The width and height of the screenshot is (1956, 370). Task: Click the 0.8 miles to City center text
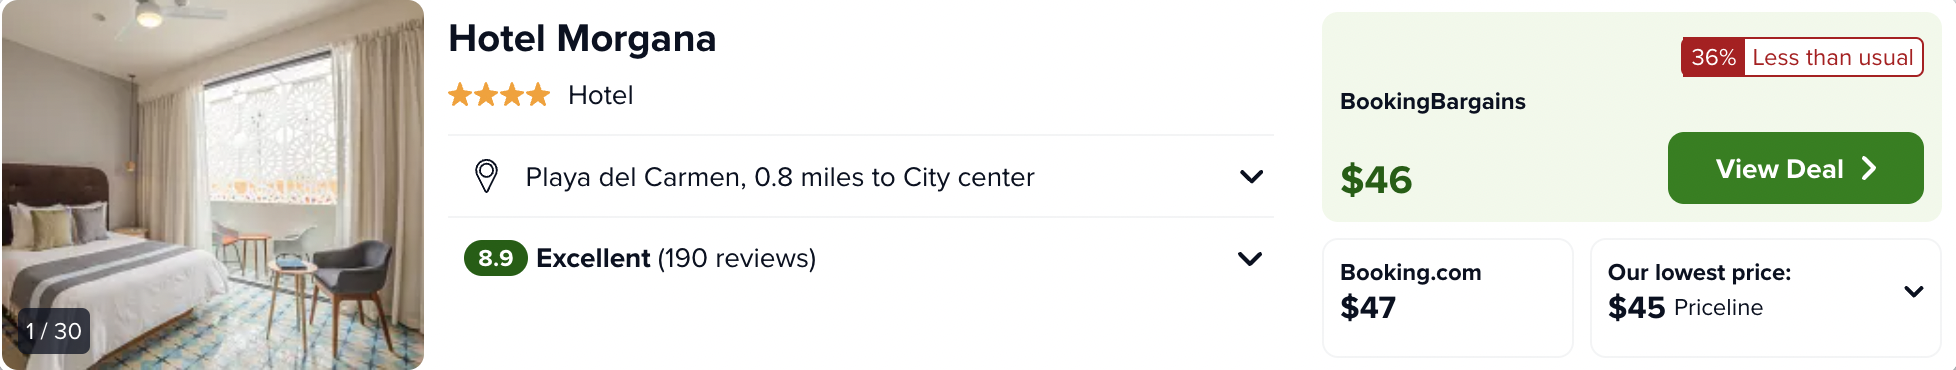click(894, 177)
